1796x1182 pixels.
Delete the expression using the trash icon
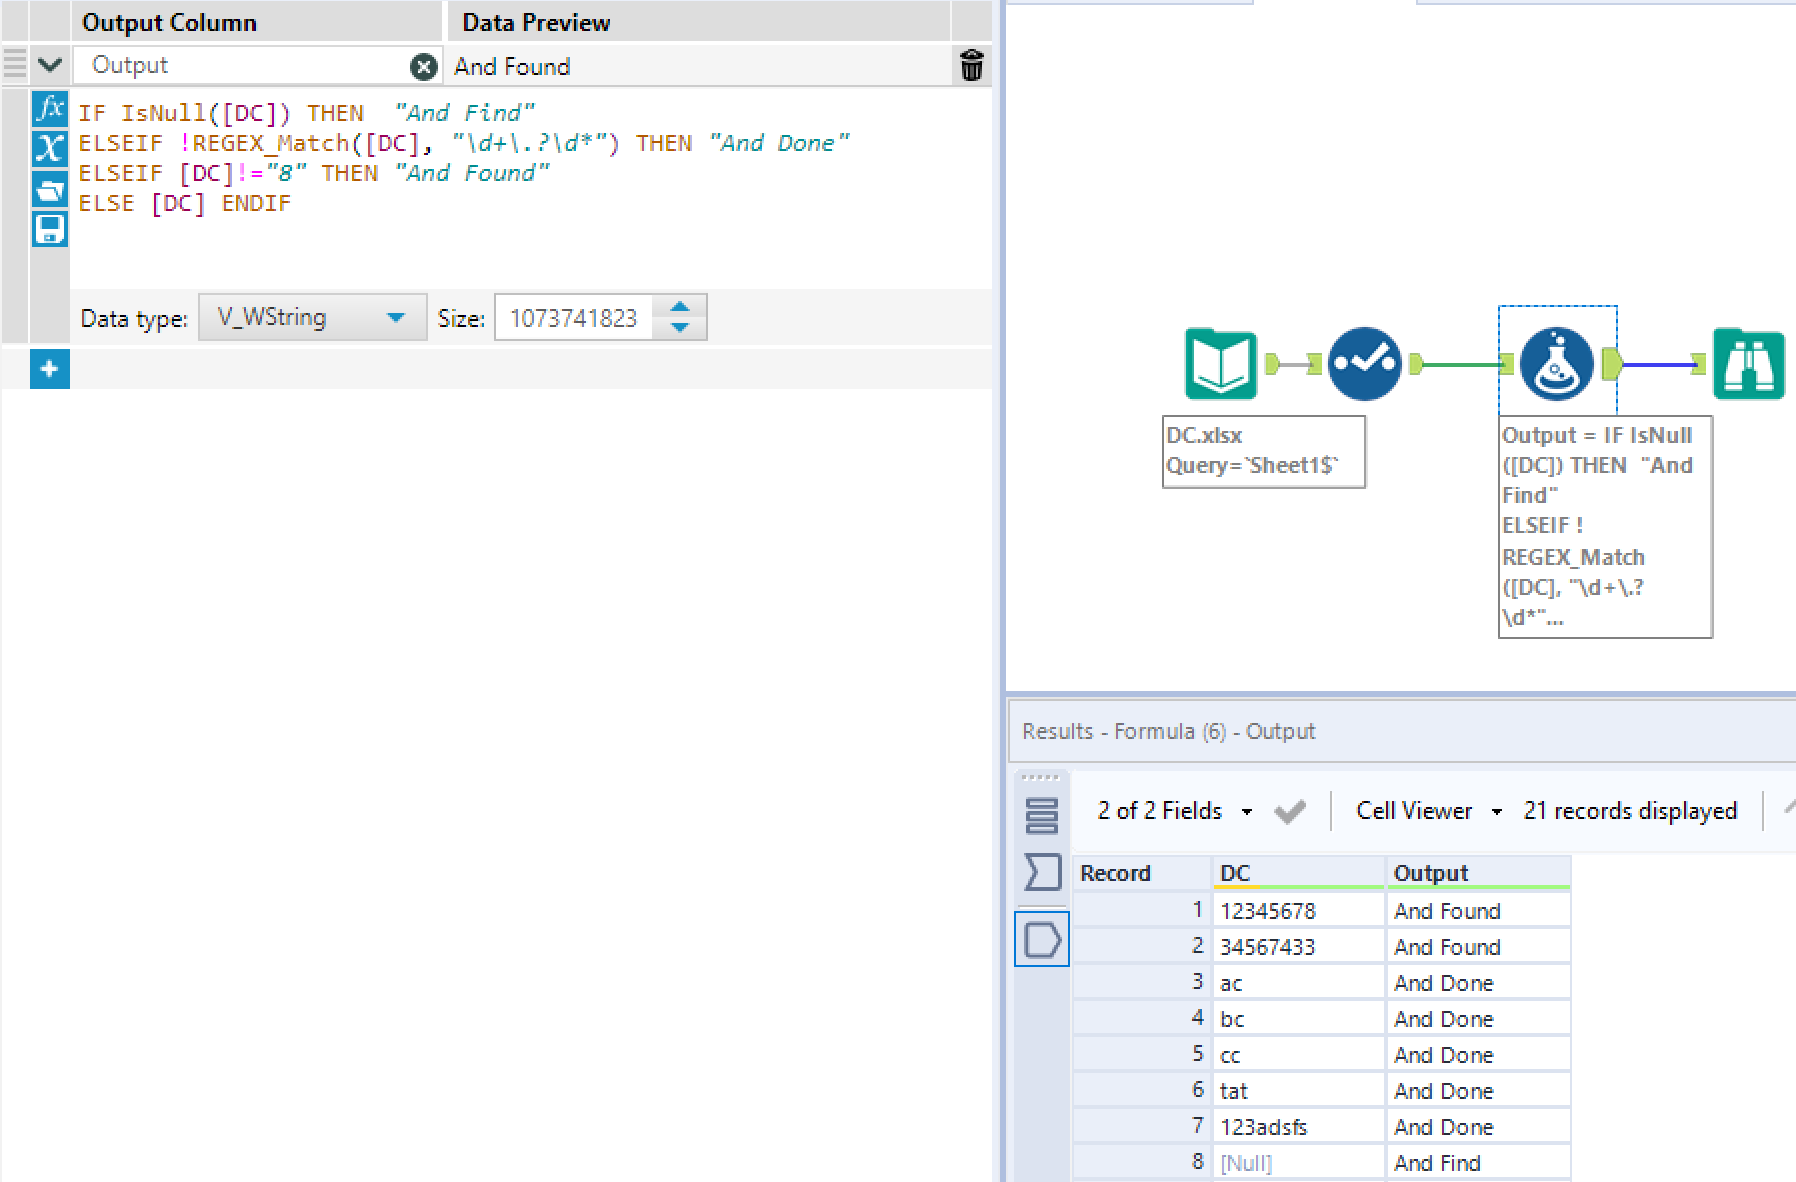click(x=970, y=66)
